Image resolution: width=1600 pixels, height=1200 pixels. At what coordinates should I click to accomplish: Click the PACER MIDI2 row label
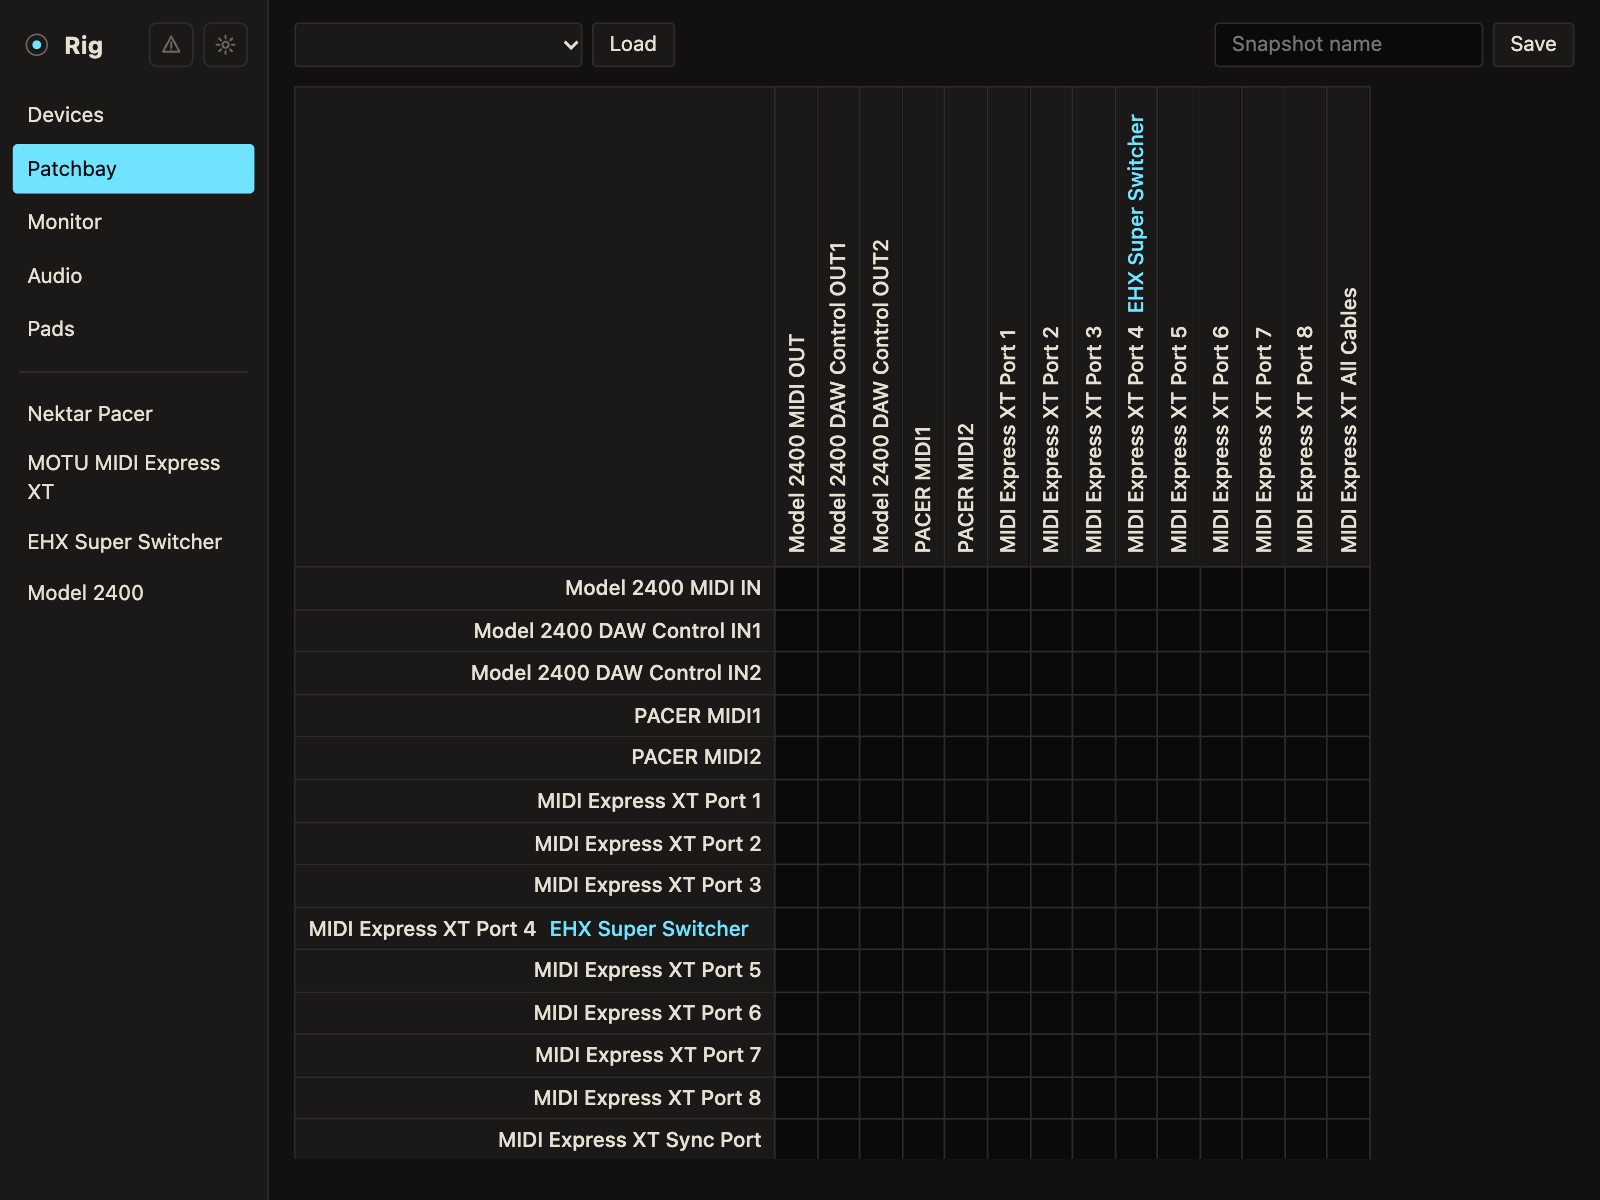click(696, 757)
